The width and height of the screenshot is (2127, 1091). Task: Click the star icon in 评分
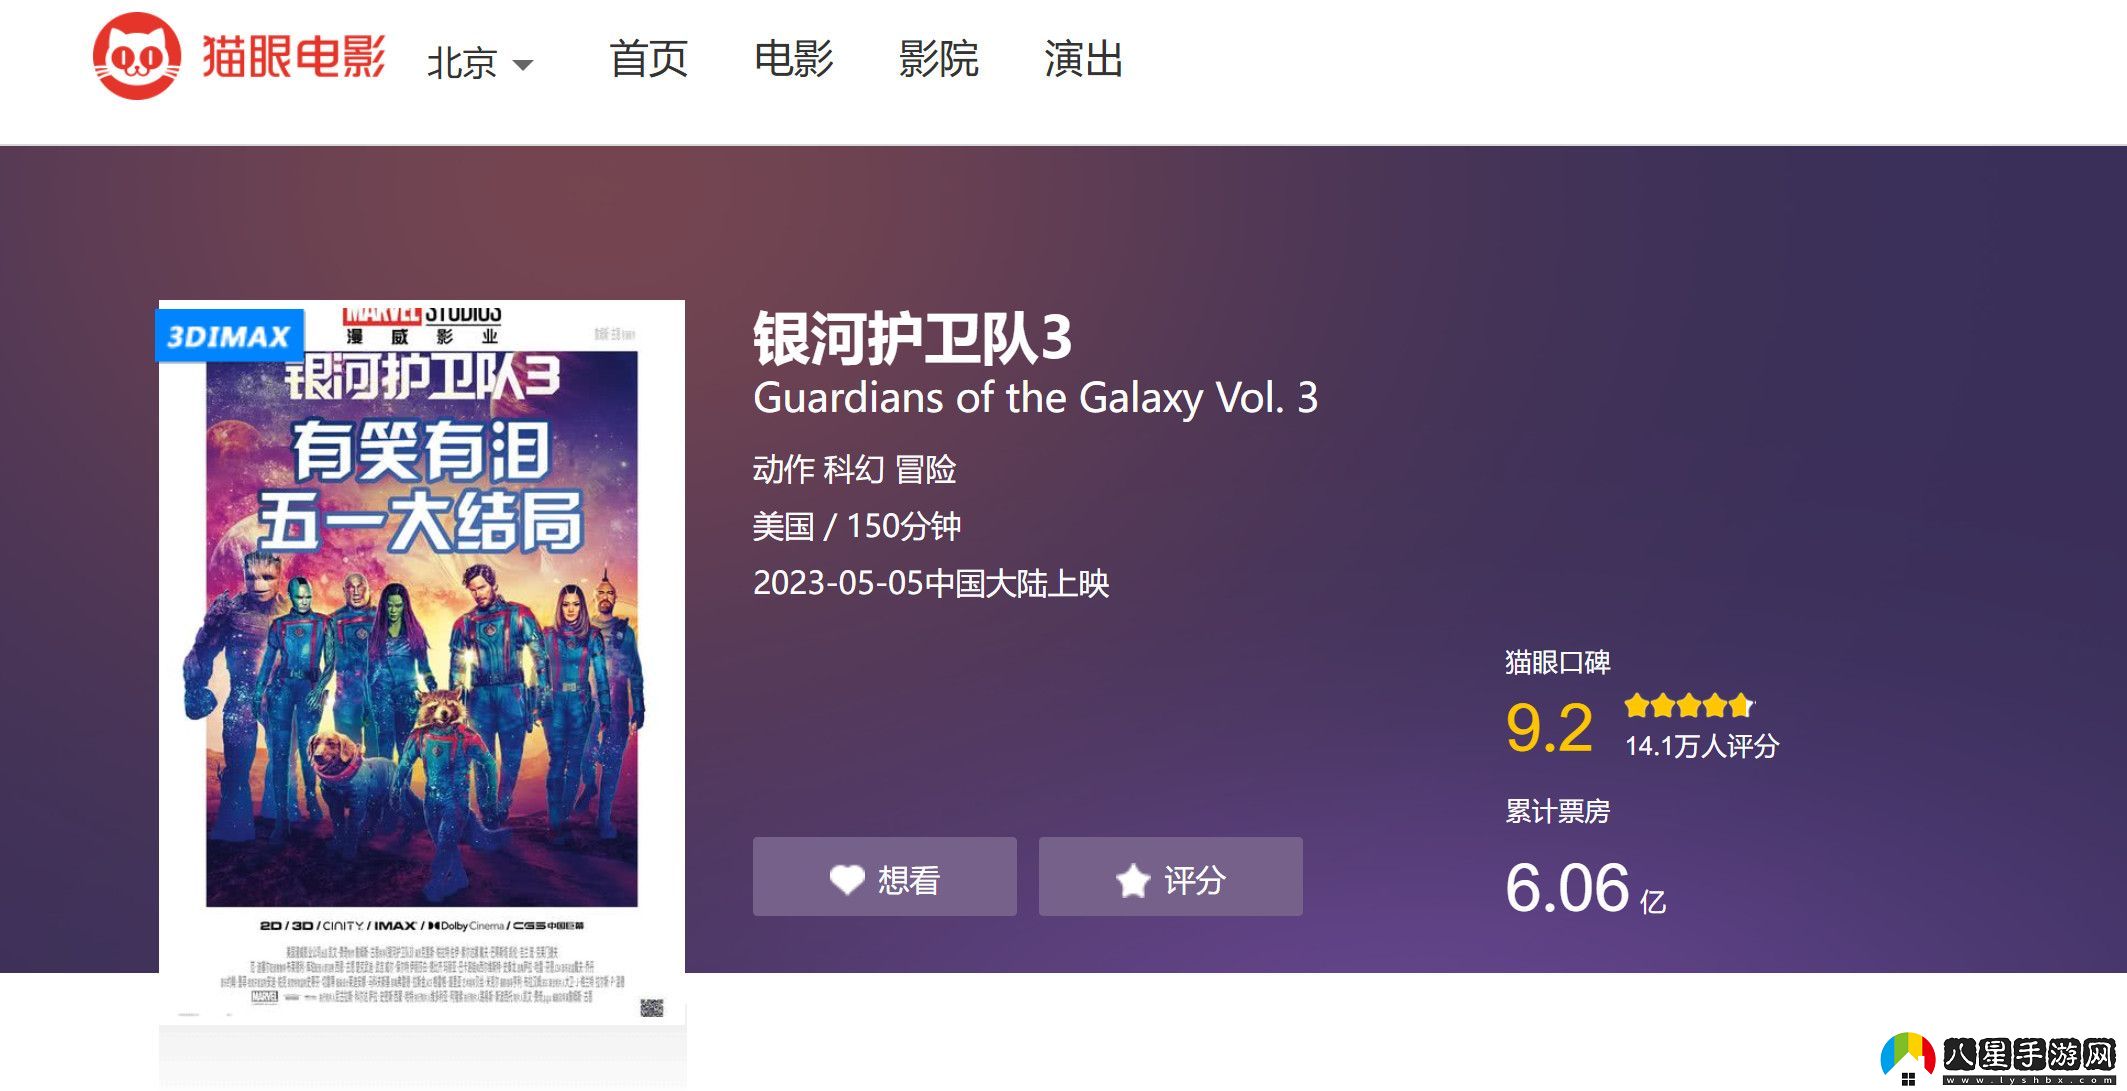[1133, 880]
